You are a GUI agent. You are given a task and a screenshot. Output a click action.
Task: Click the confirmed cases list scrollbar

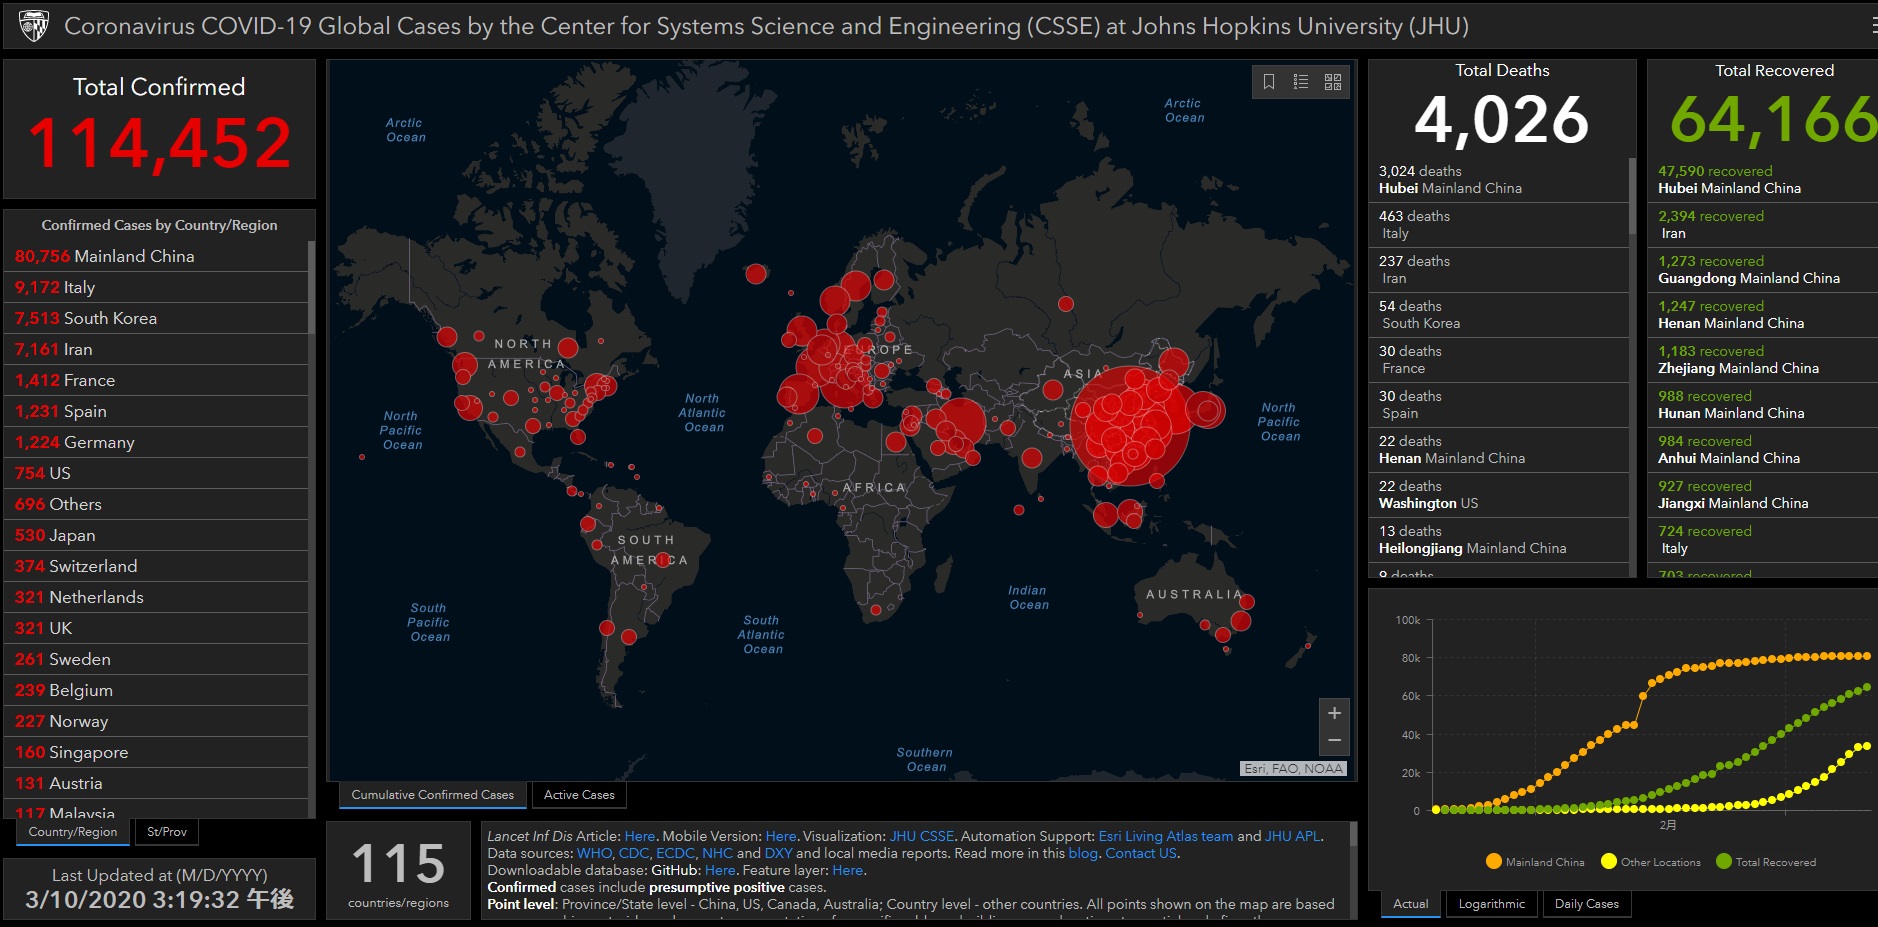[311, 290]
